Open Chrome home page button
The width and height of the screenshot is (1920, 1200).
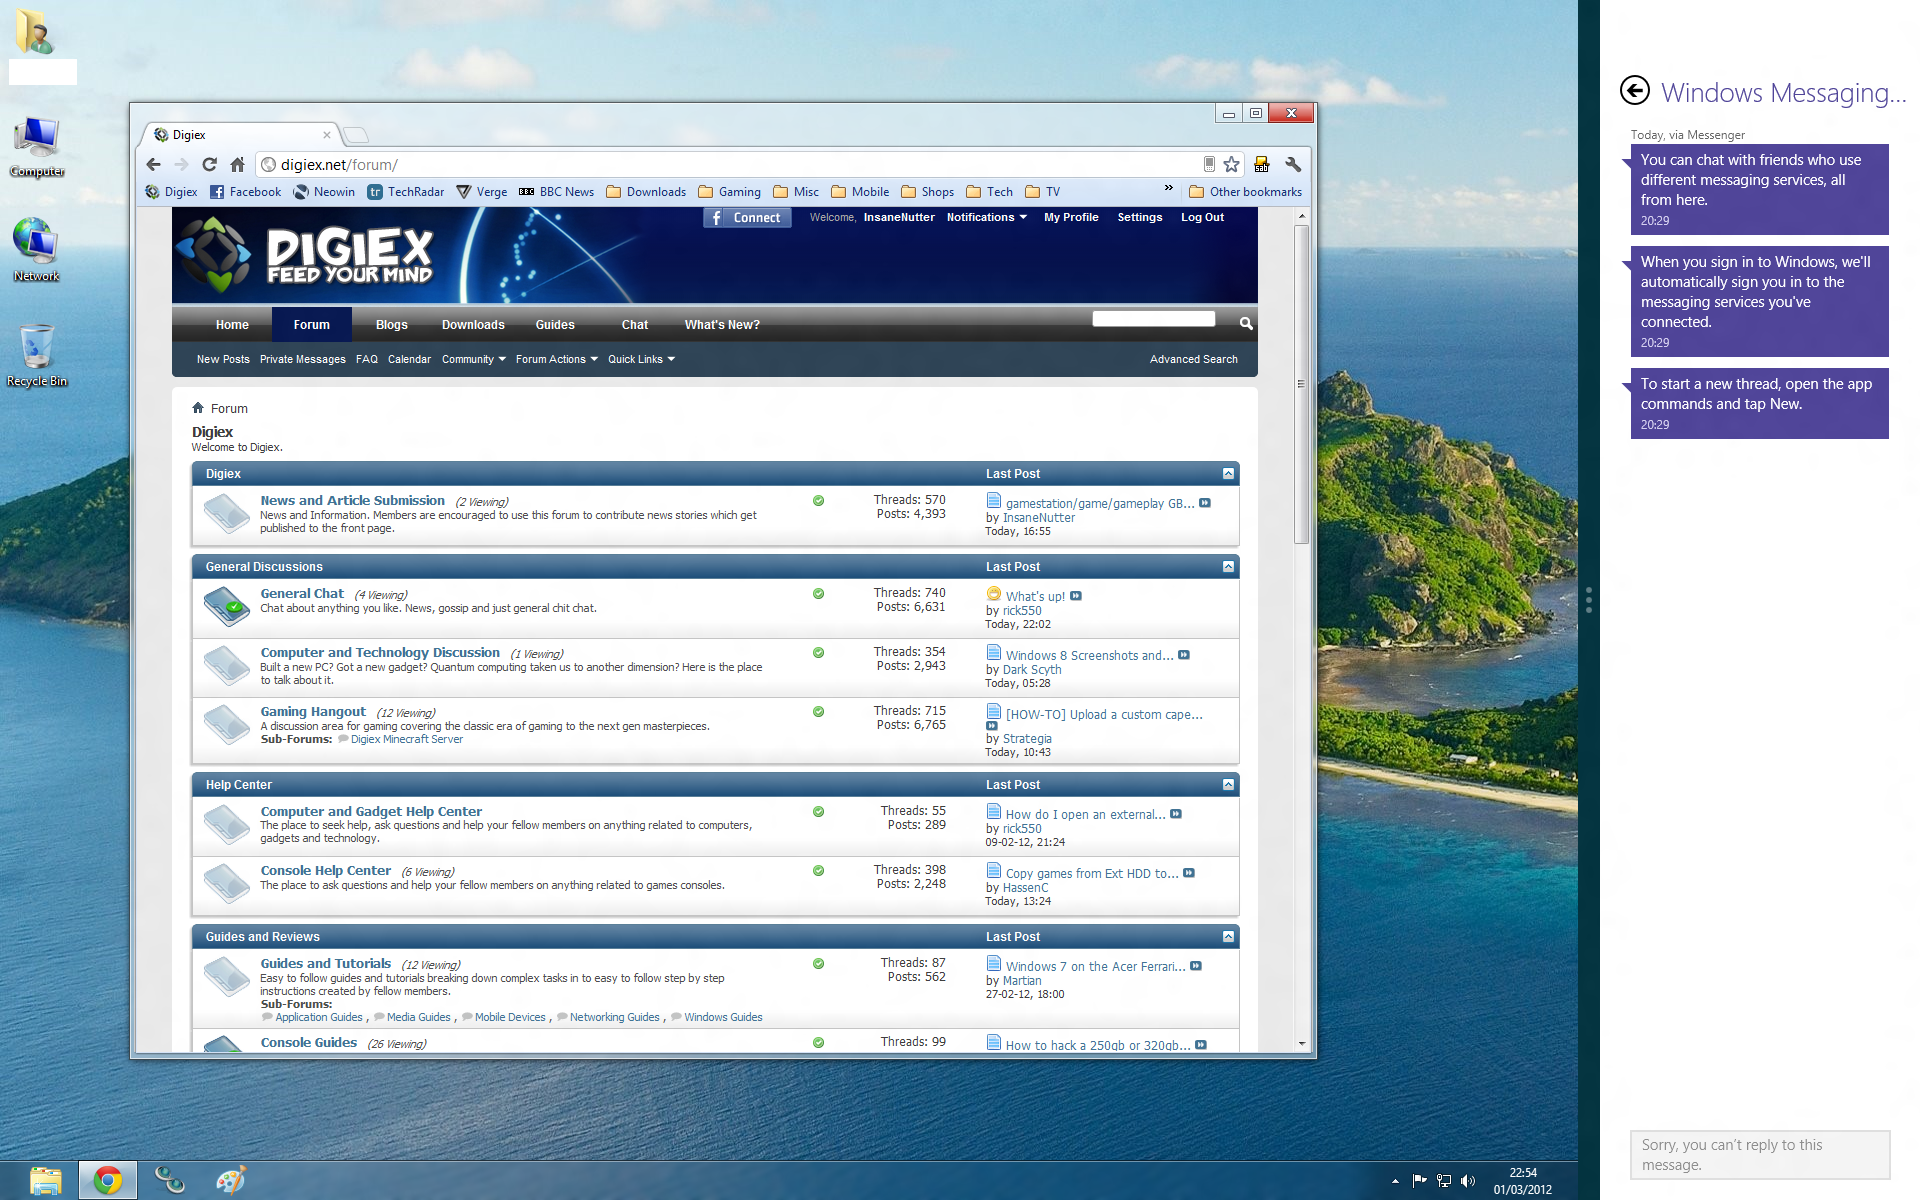(237, 165)
